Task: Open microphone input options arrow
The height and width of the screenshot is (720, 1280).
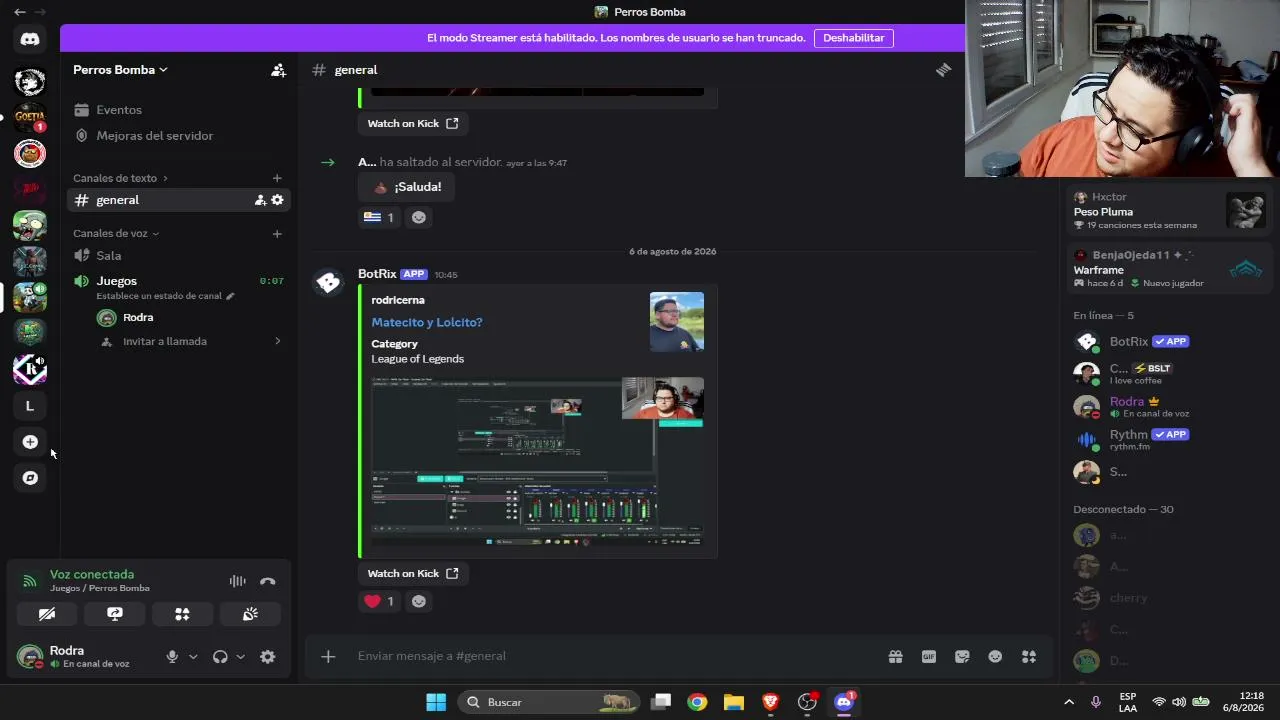Action: pyautogui.click(x=193, y=657)
